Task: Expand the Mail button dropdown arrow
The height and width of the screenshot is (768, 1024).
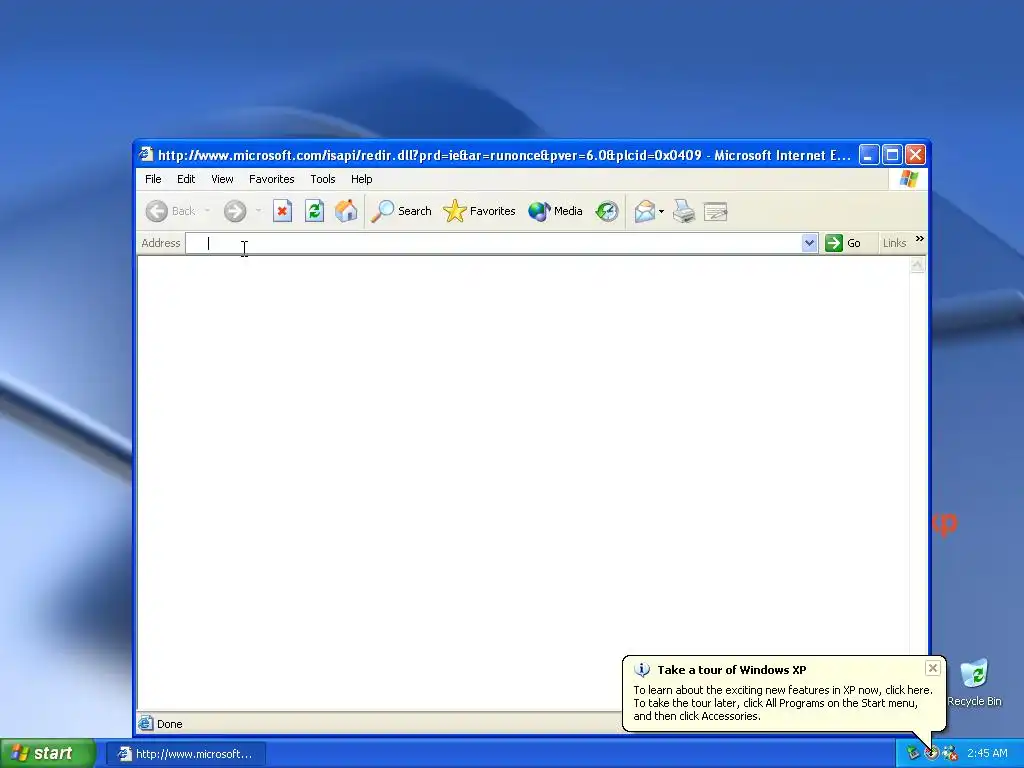Action: point(662,212)
